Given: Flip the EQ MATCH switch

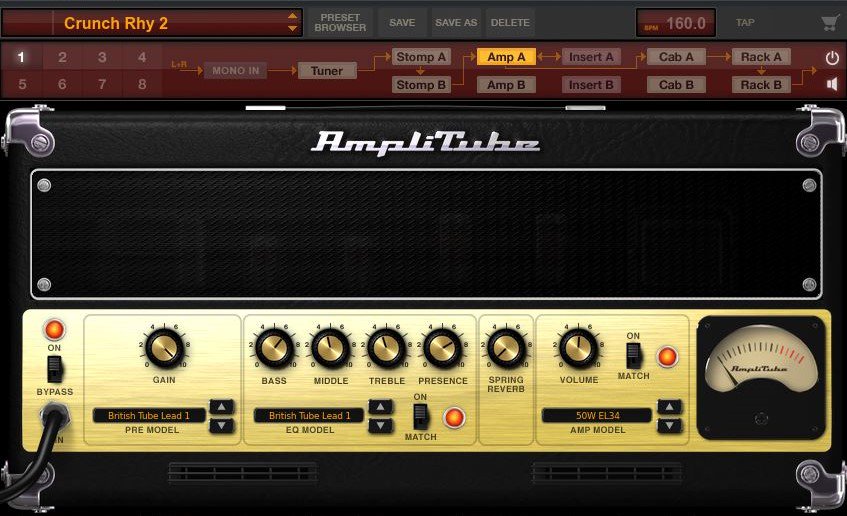Looking at the screenshot, I should click(x=420, y=417).
